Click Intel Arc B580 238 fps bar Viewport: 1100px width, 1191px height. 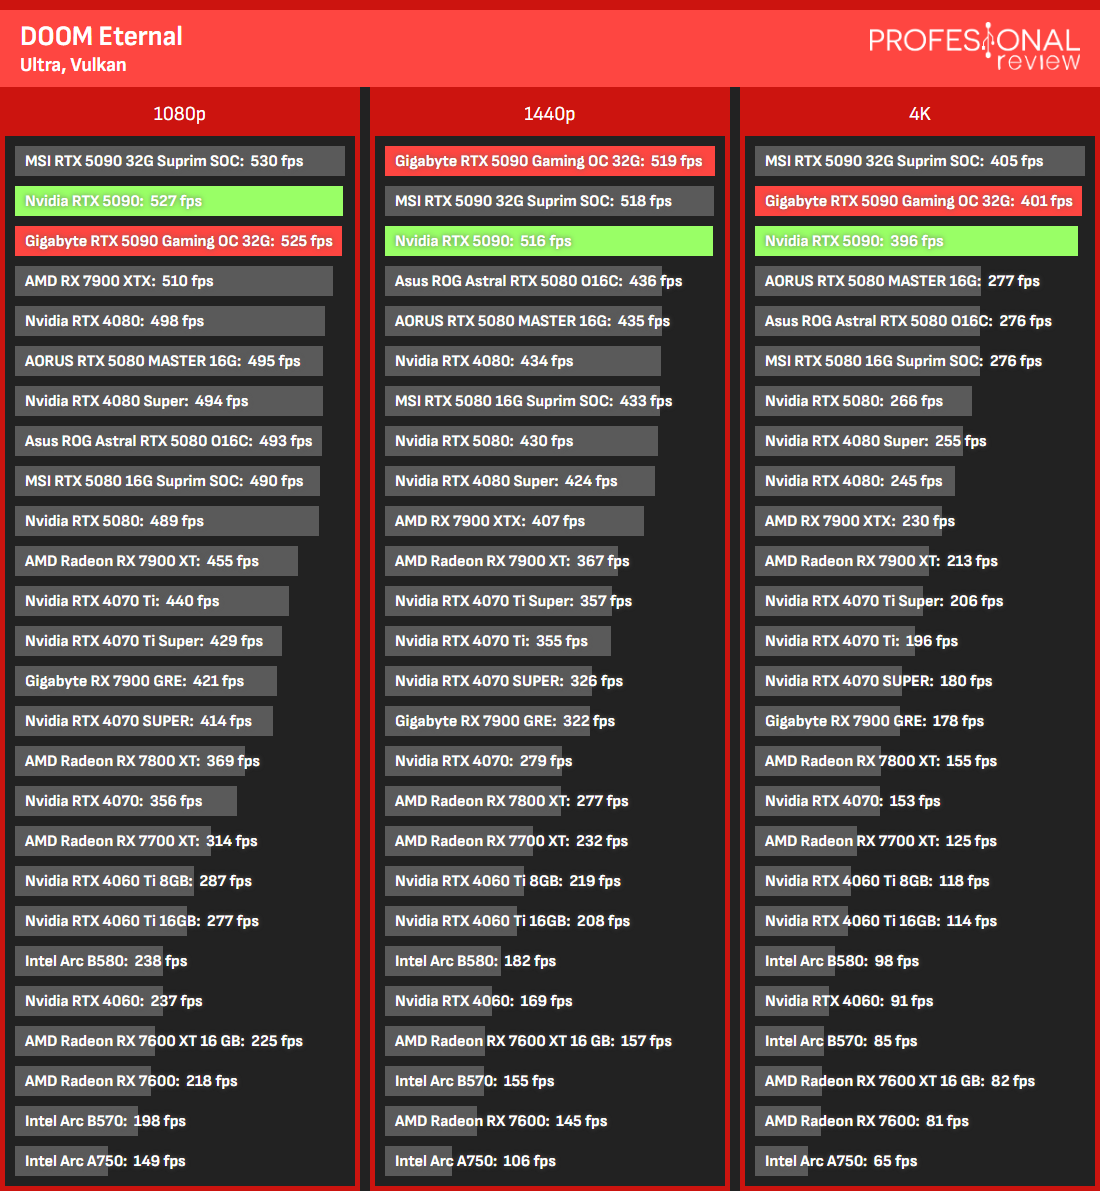click(x=89, y=962)
